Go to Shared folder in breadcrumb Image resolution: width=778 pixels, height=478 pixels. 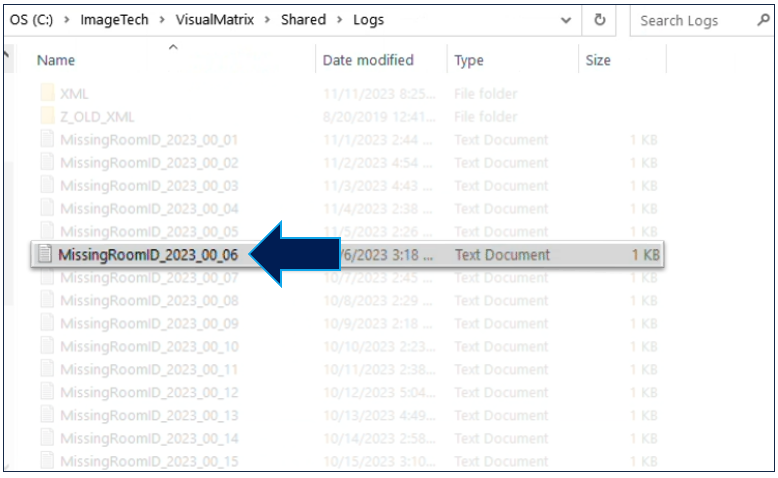[303, 20]
